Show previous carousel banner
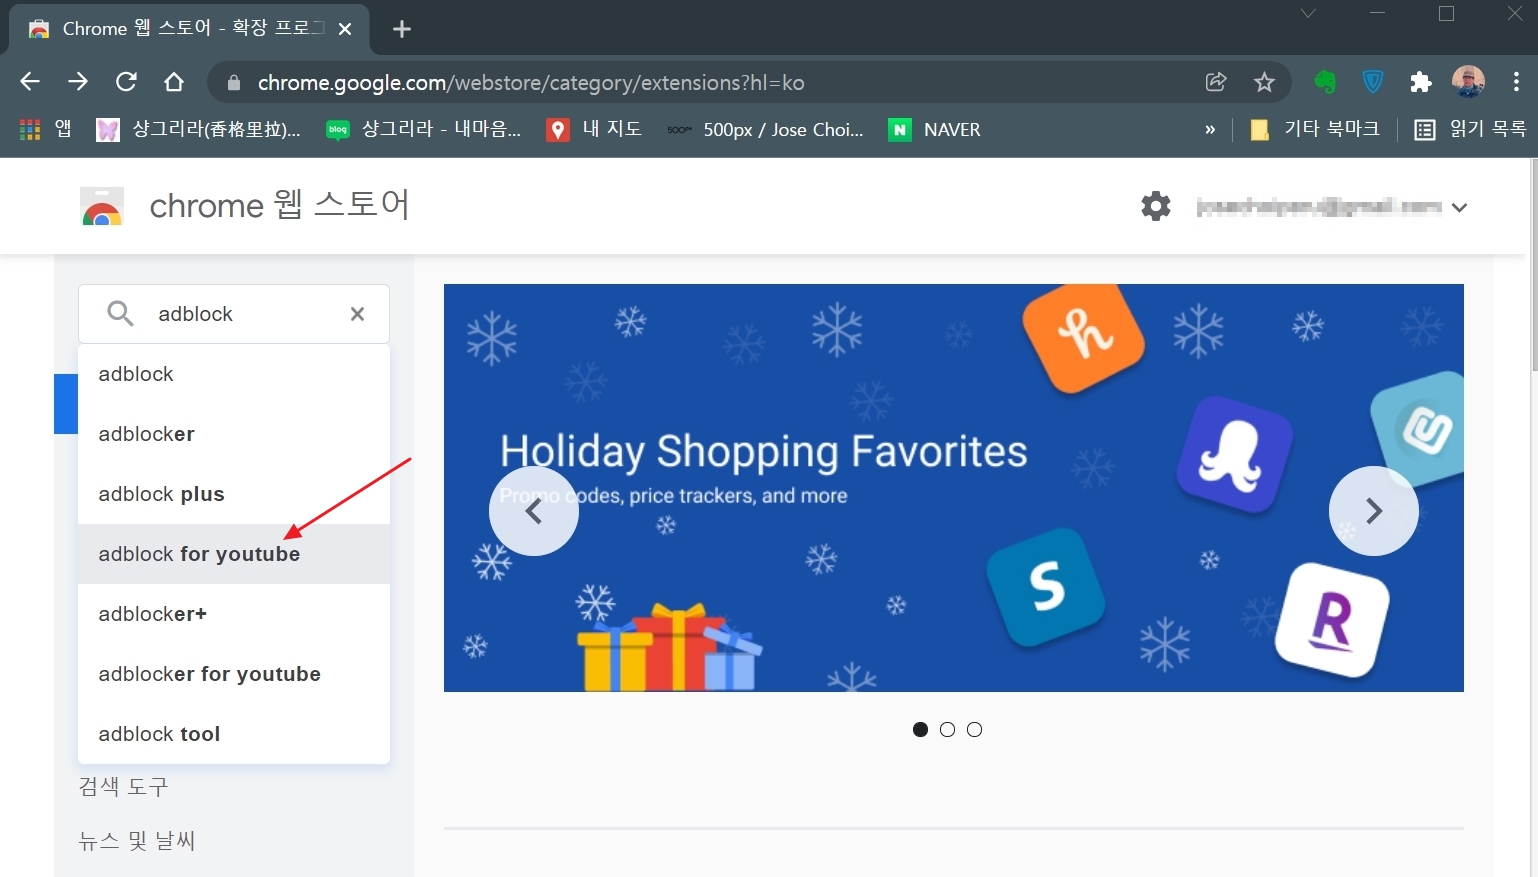 point(534,511)
